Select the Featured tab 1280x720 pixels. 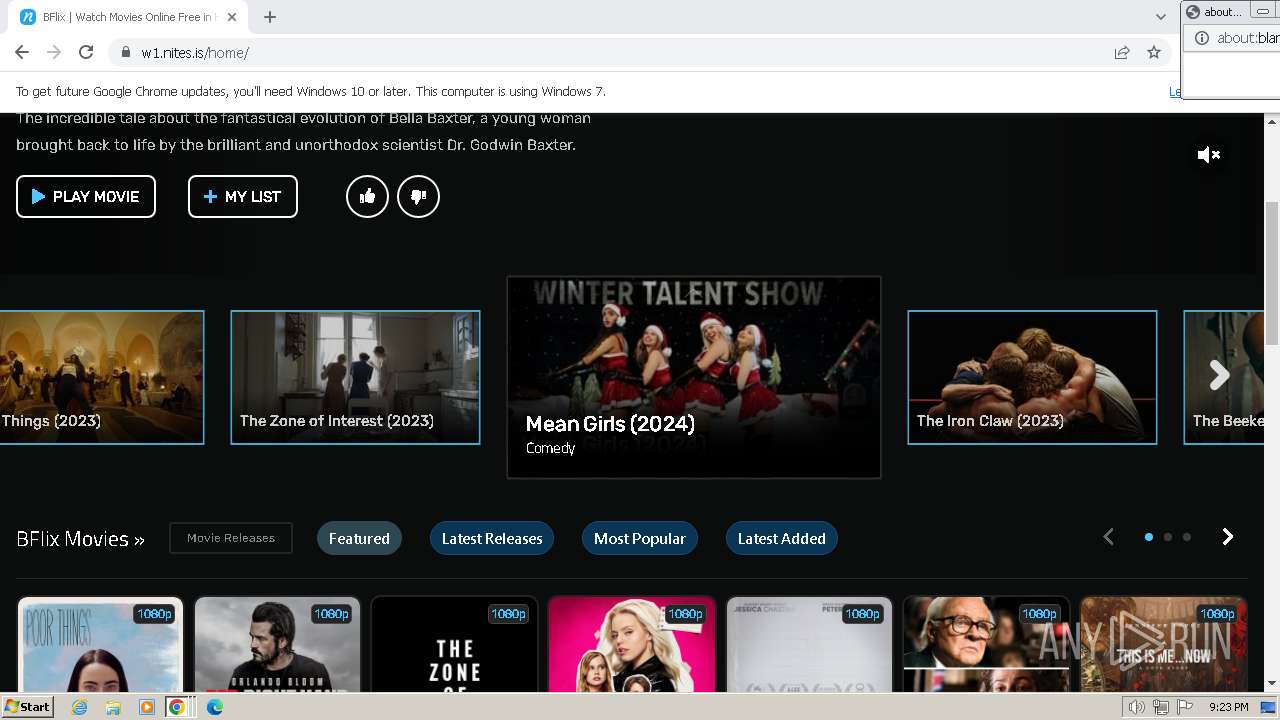(359, 538)
